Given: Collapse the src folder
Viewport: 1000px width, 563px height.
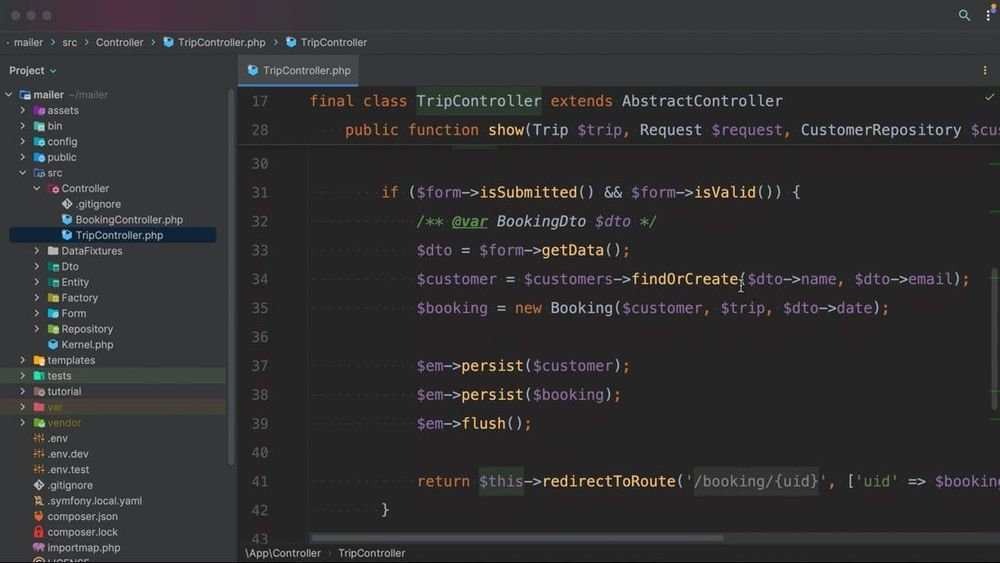Looking at the screenshot, I should [x=23, y=173].
